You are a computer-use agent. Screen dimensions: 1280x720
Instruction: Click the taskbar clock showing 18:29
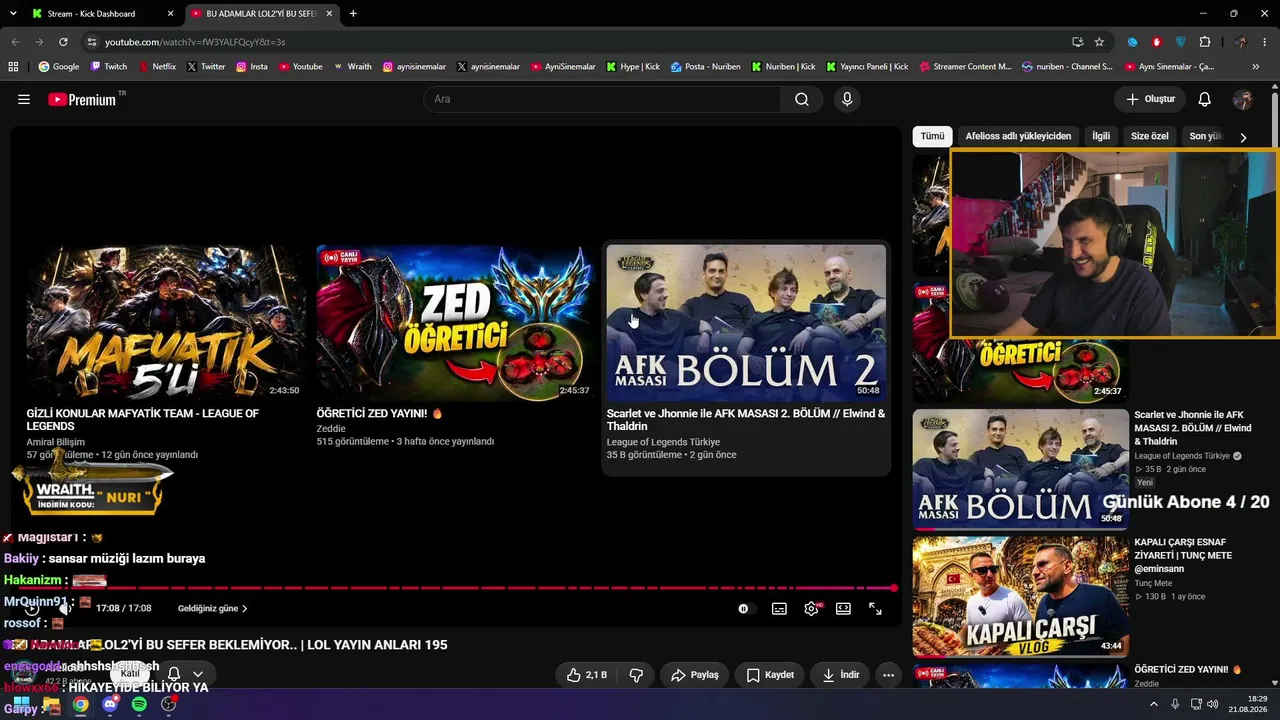point(1249,704)
